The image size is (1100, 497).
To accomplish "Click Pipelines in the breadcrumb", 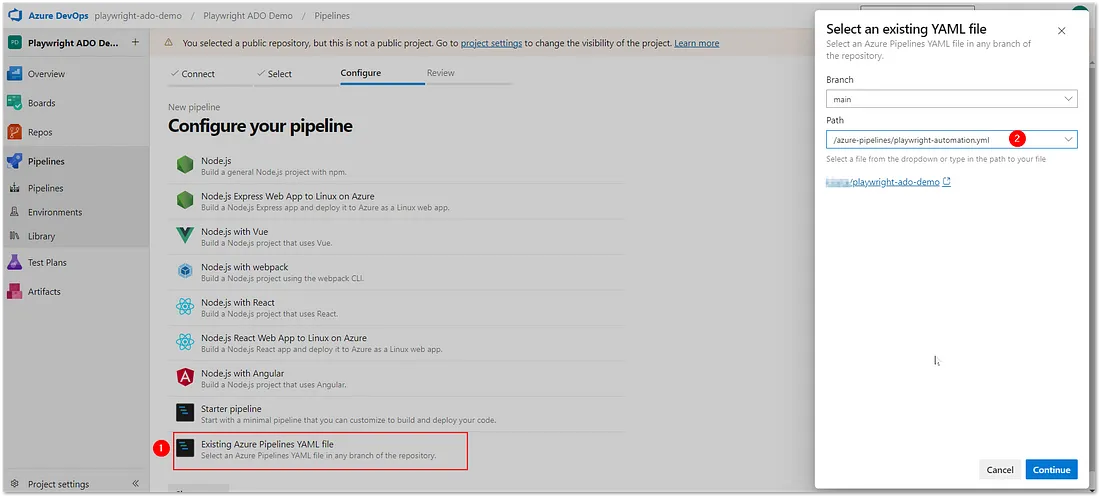I will [x=332, y=15].
